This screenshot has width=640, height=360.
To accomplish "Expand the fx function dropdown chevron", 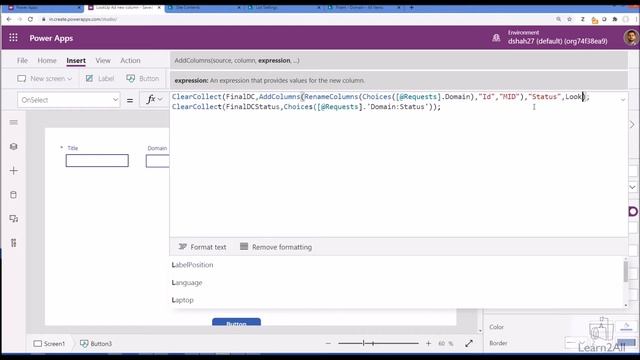I will [160, 100].
